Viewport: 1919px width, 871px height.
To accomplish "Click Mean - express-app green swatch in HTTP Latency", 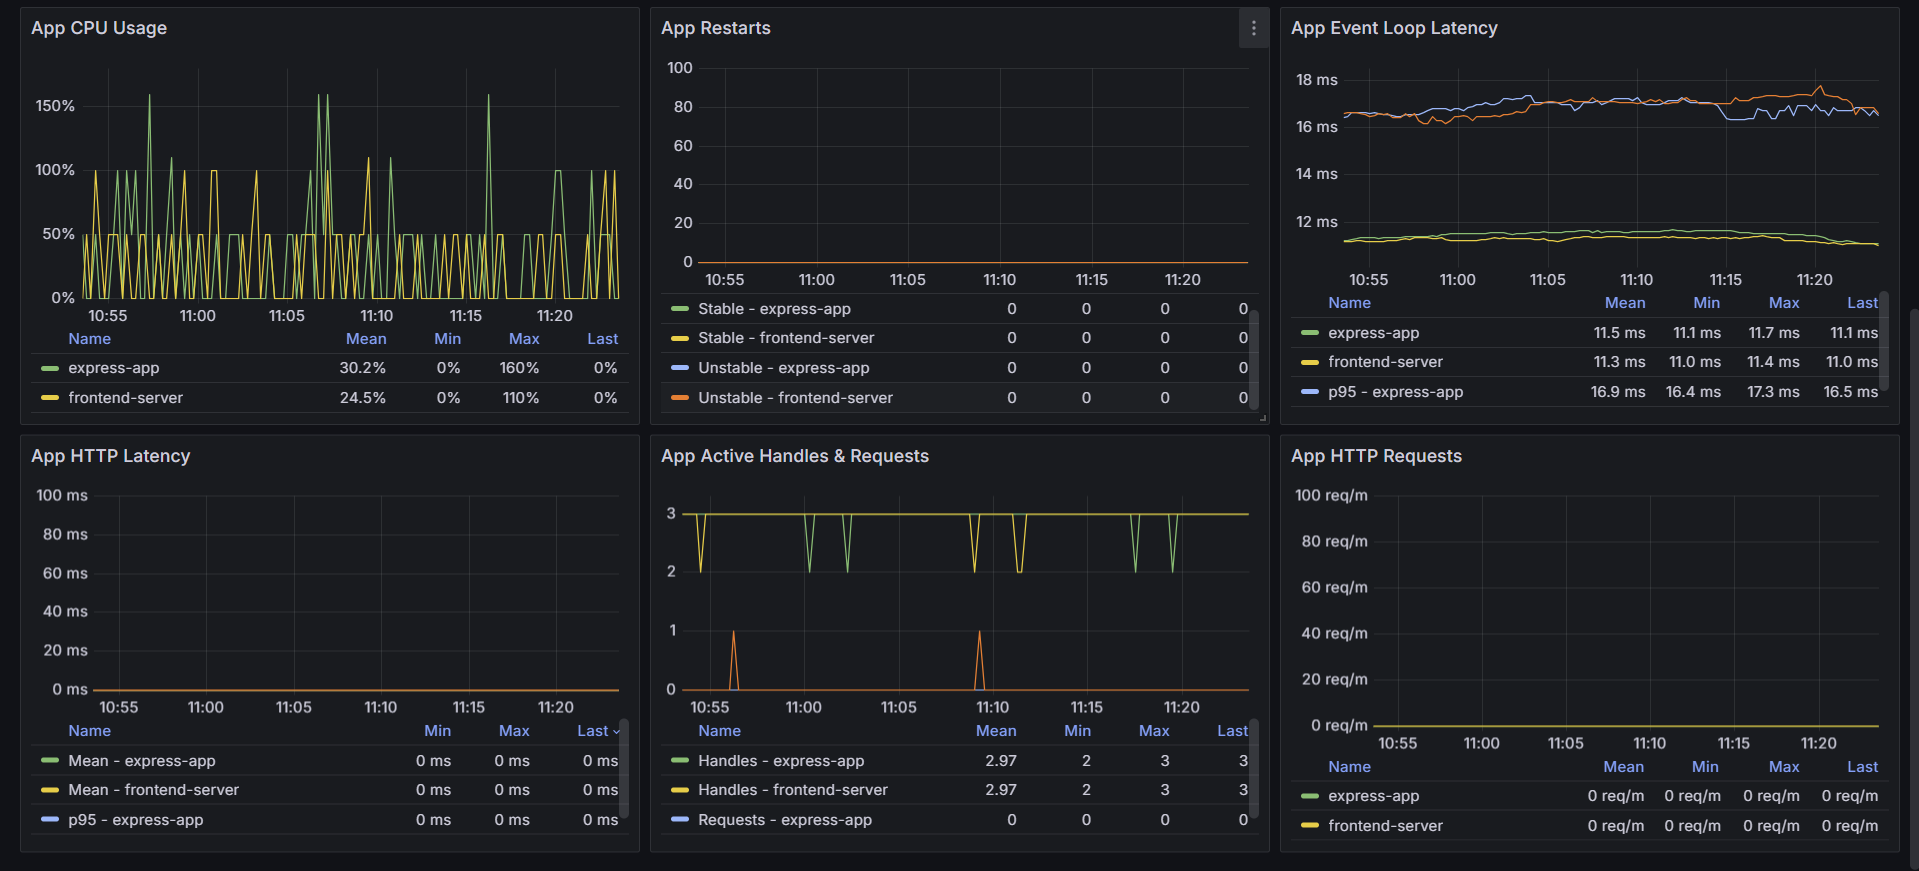I will pyautogui.click(x=50, y=761).
